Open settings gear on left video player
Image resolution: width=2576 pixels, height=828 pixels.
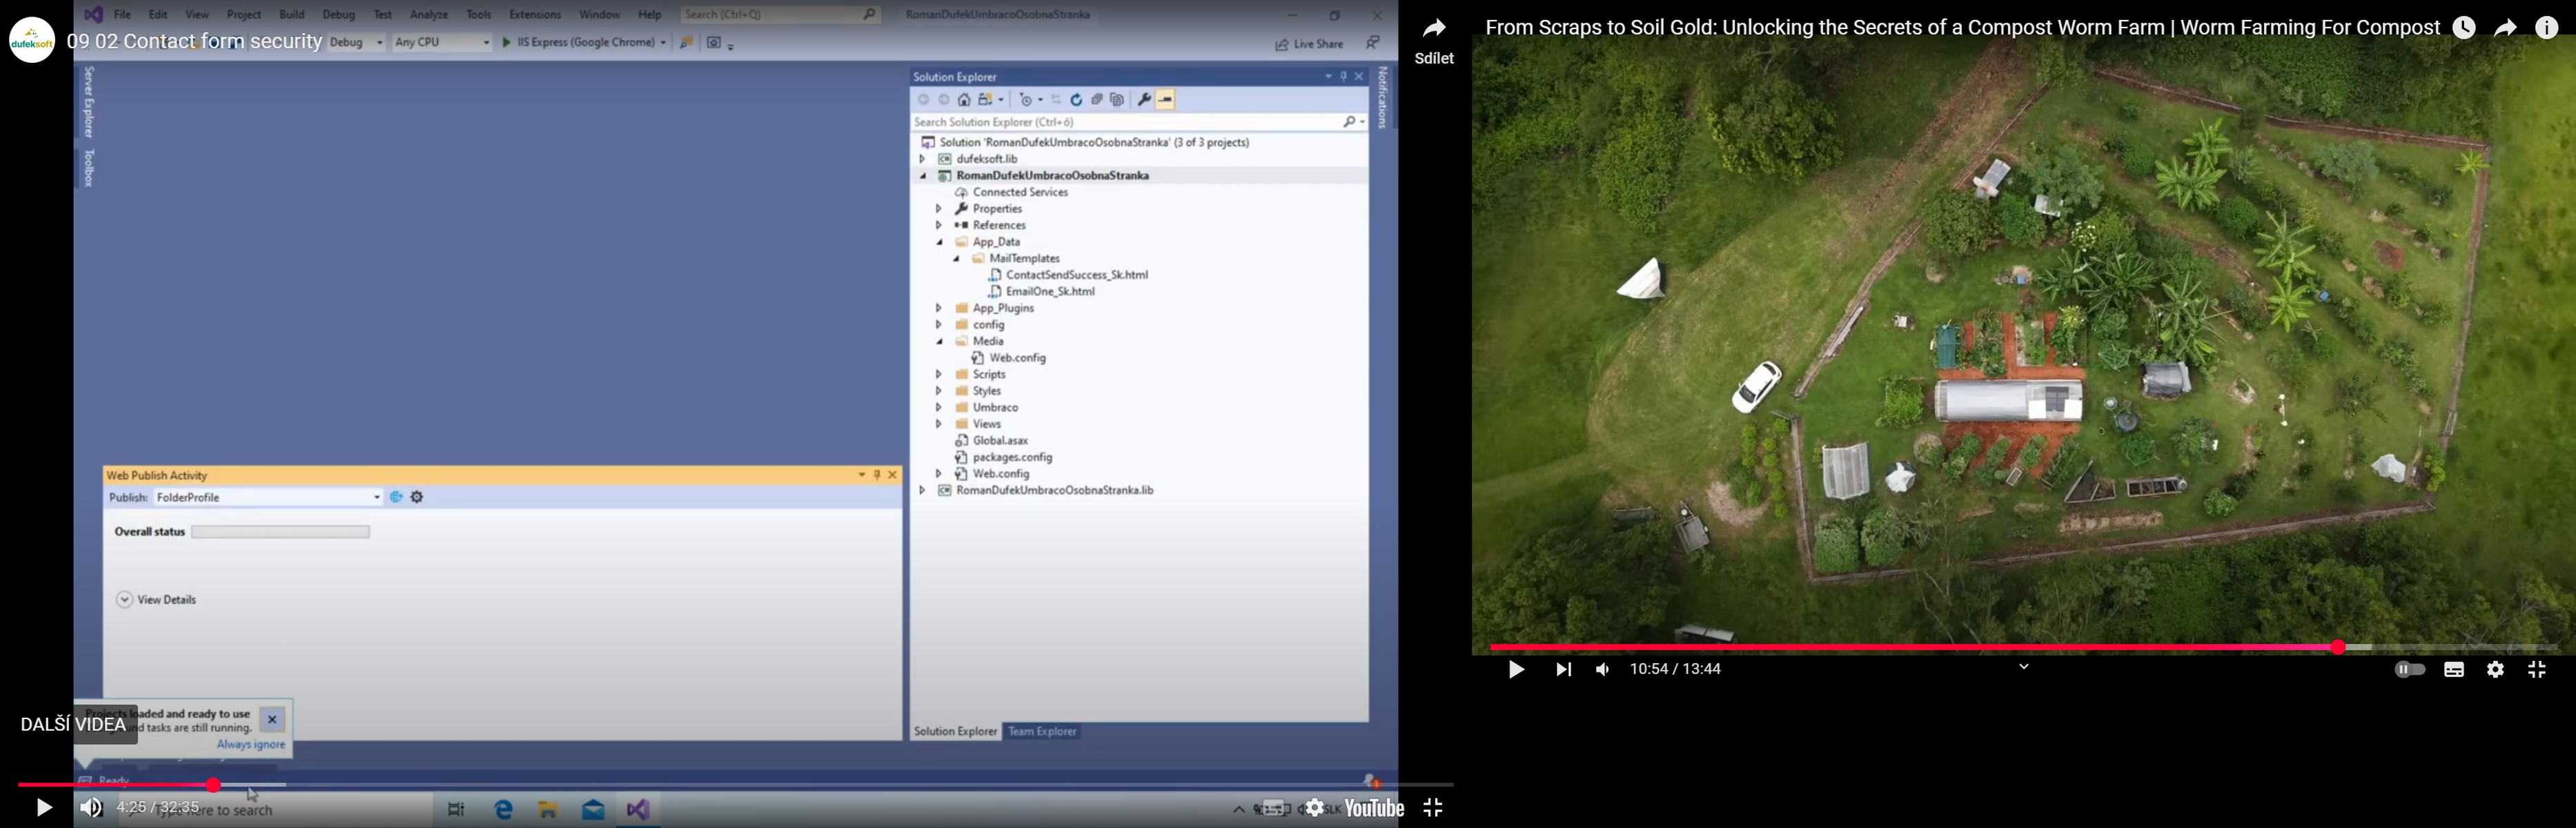(1314, 807)
